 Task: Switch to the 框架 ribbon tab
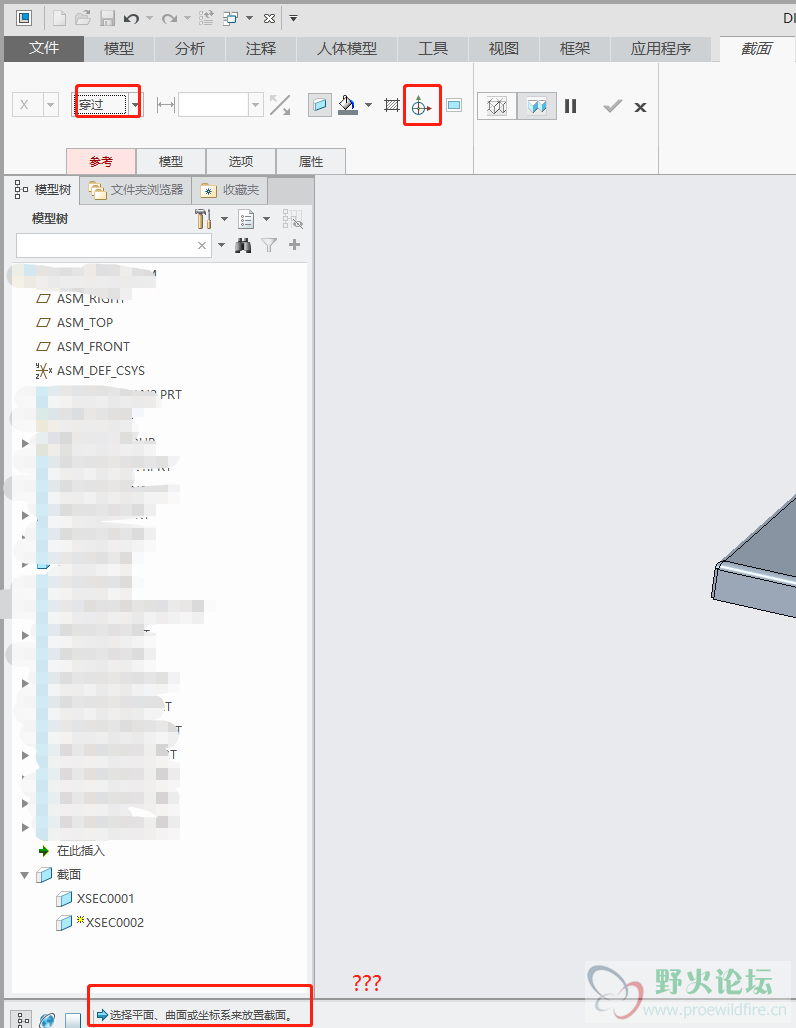click(574, 49)
